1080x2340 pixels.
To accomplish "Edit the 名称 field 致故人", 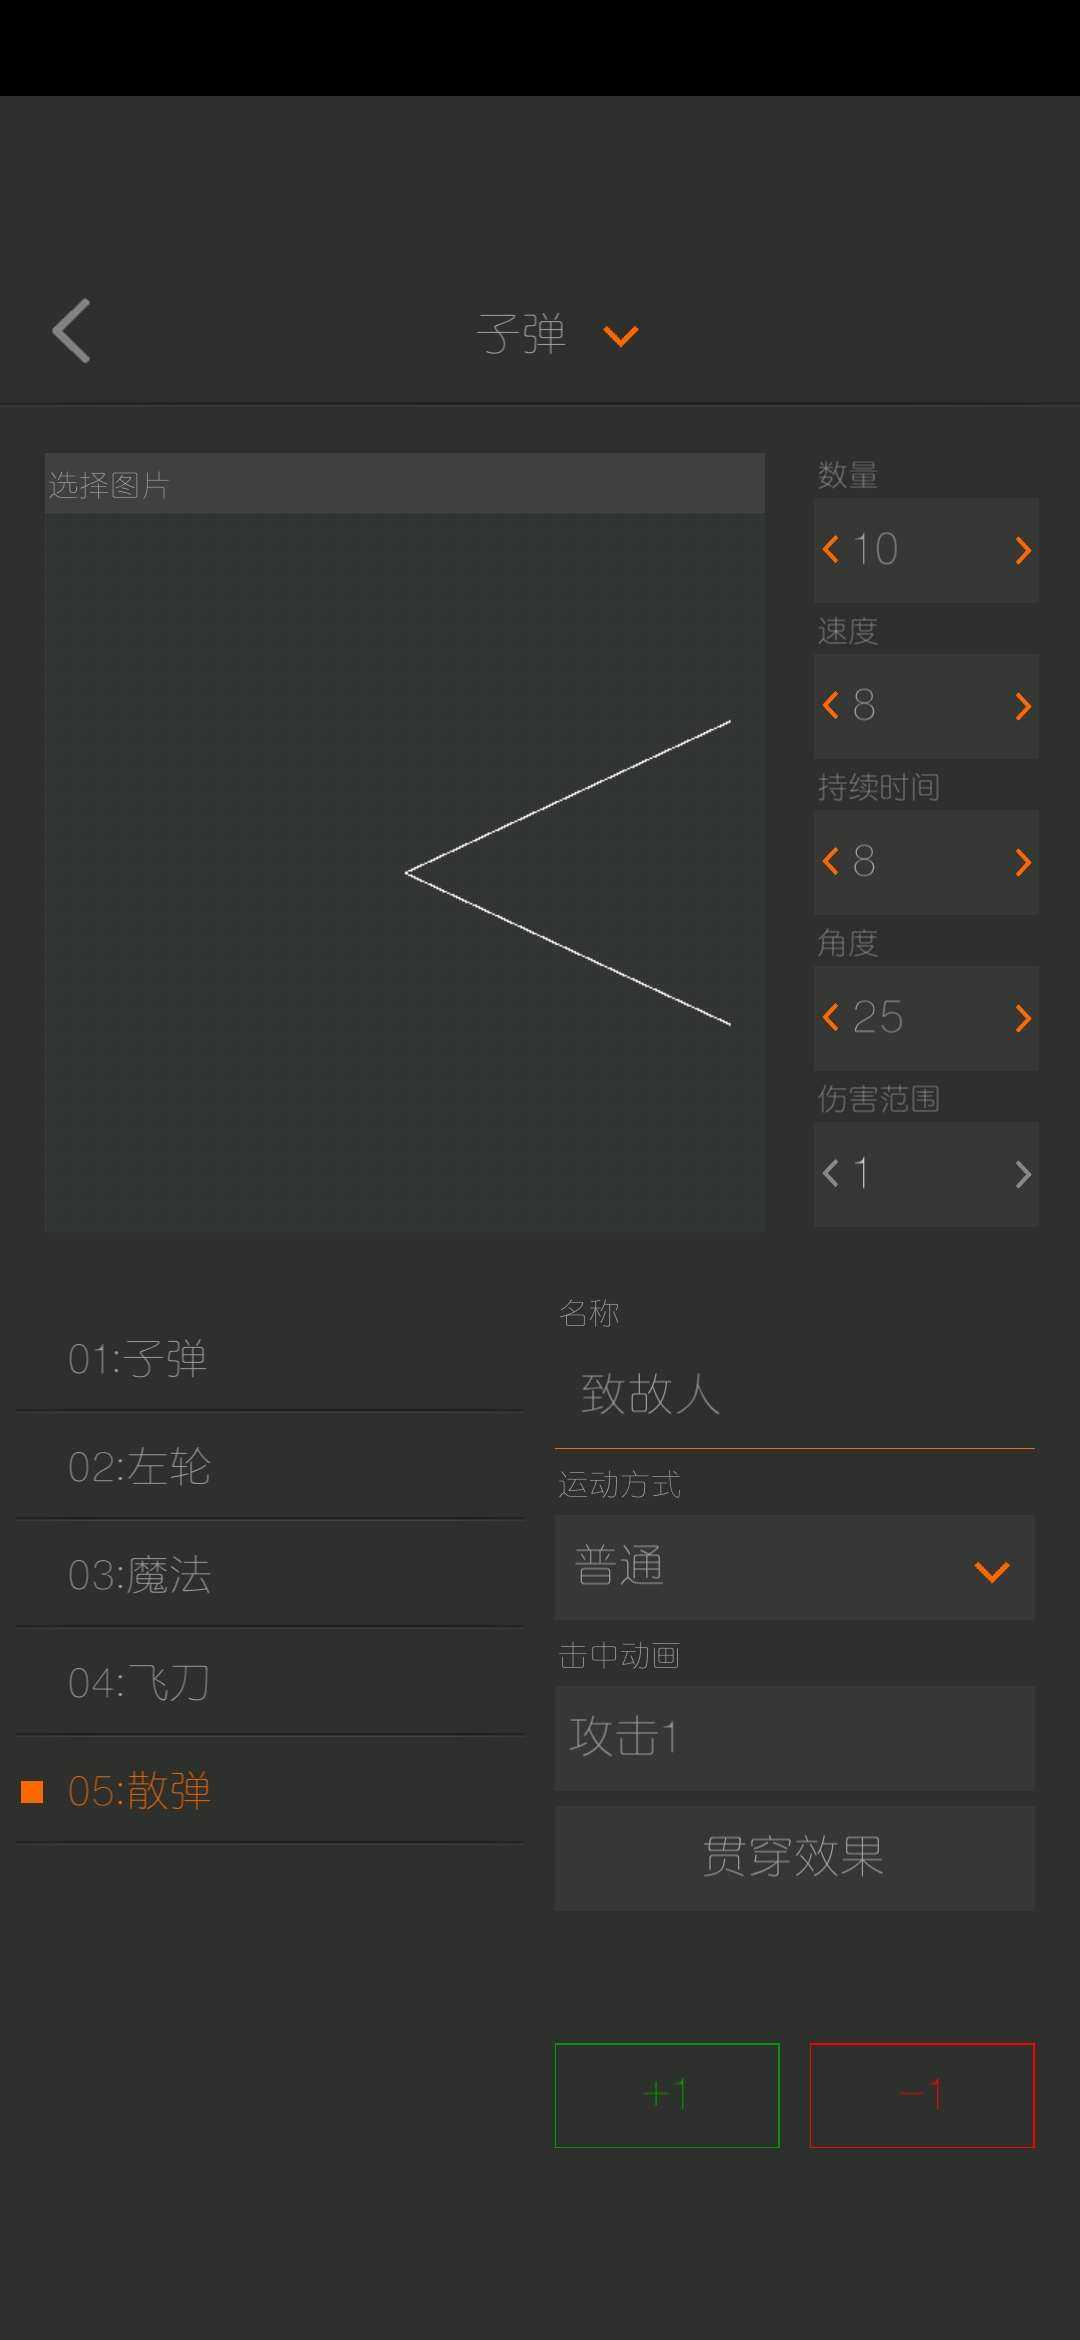I will [795, 1394].
